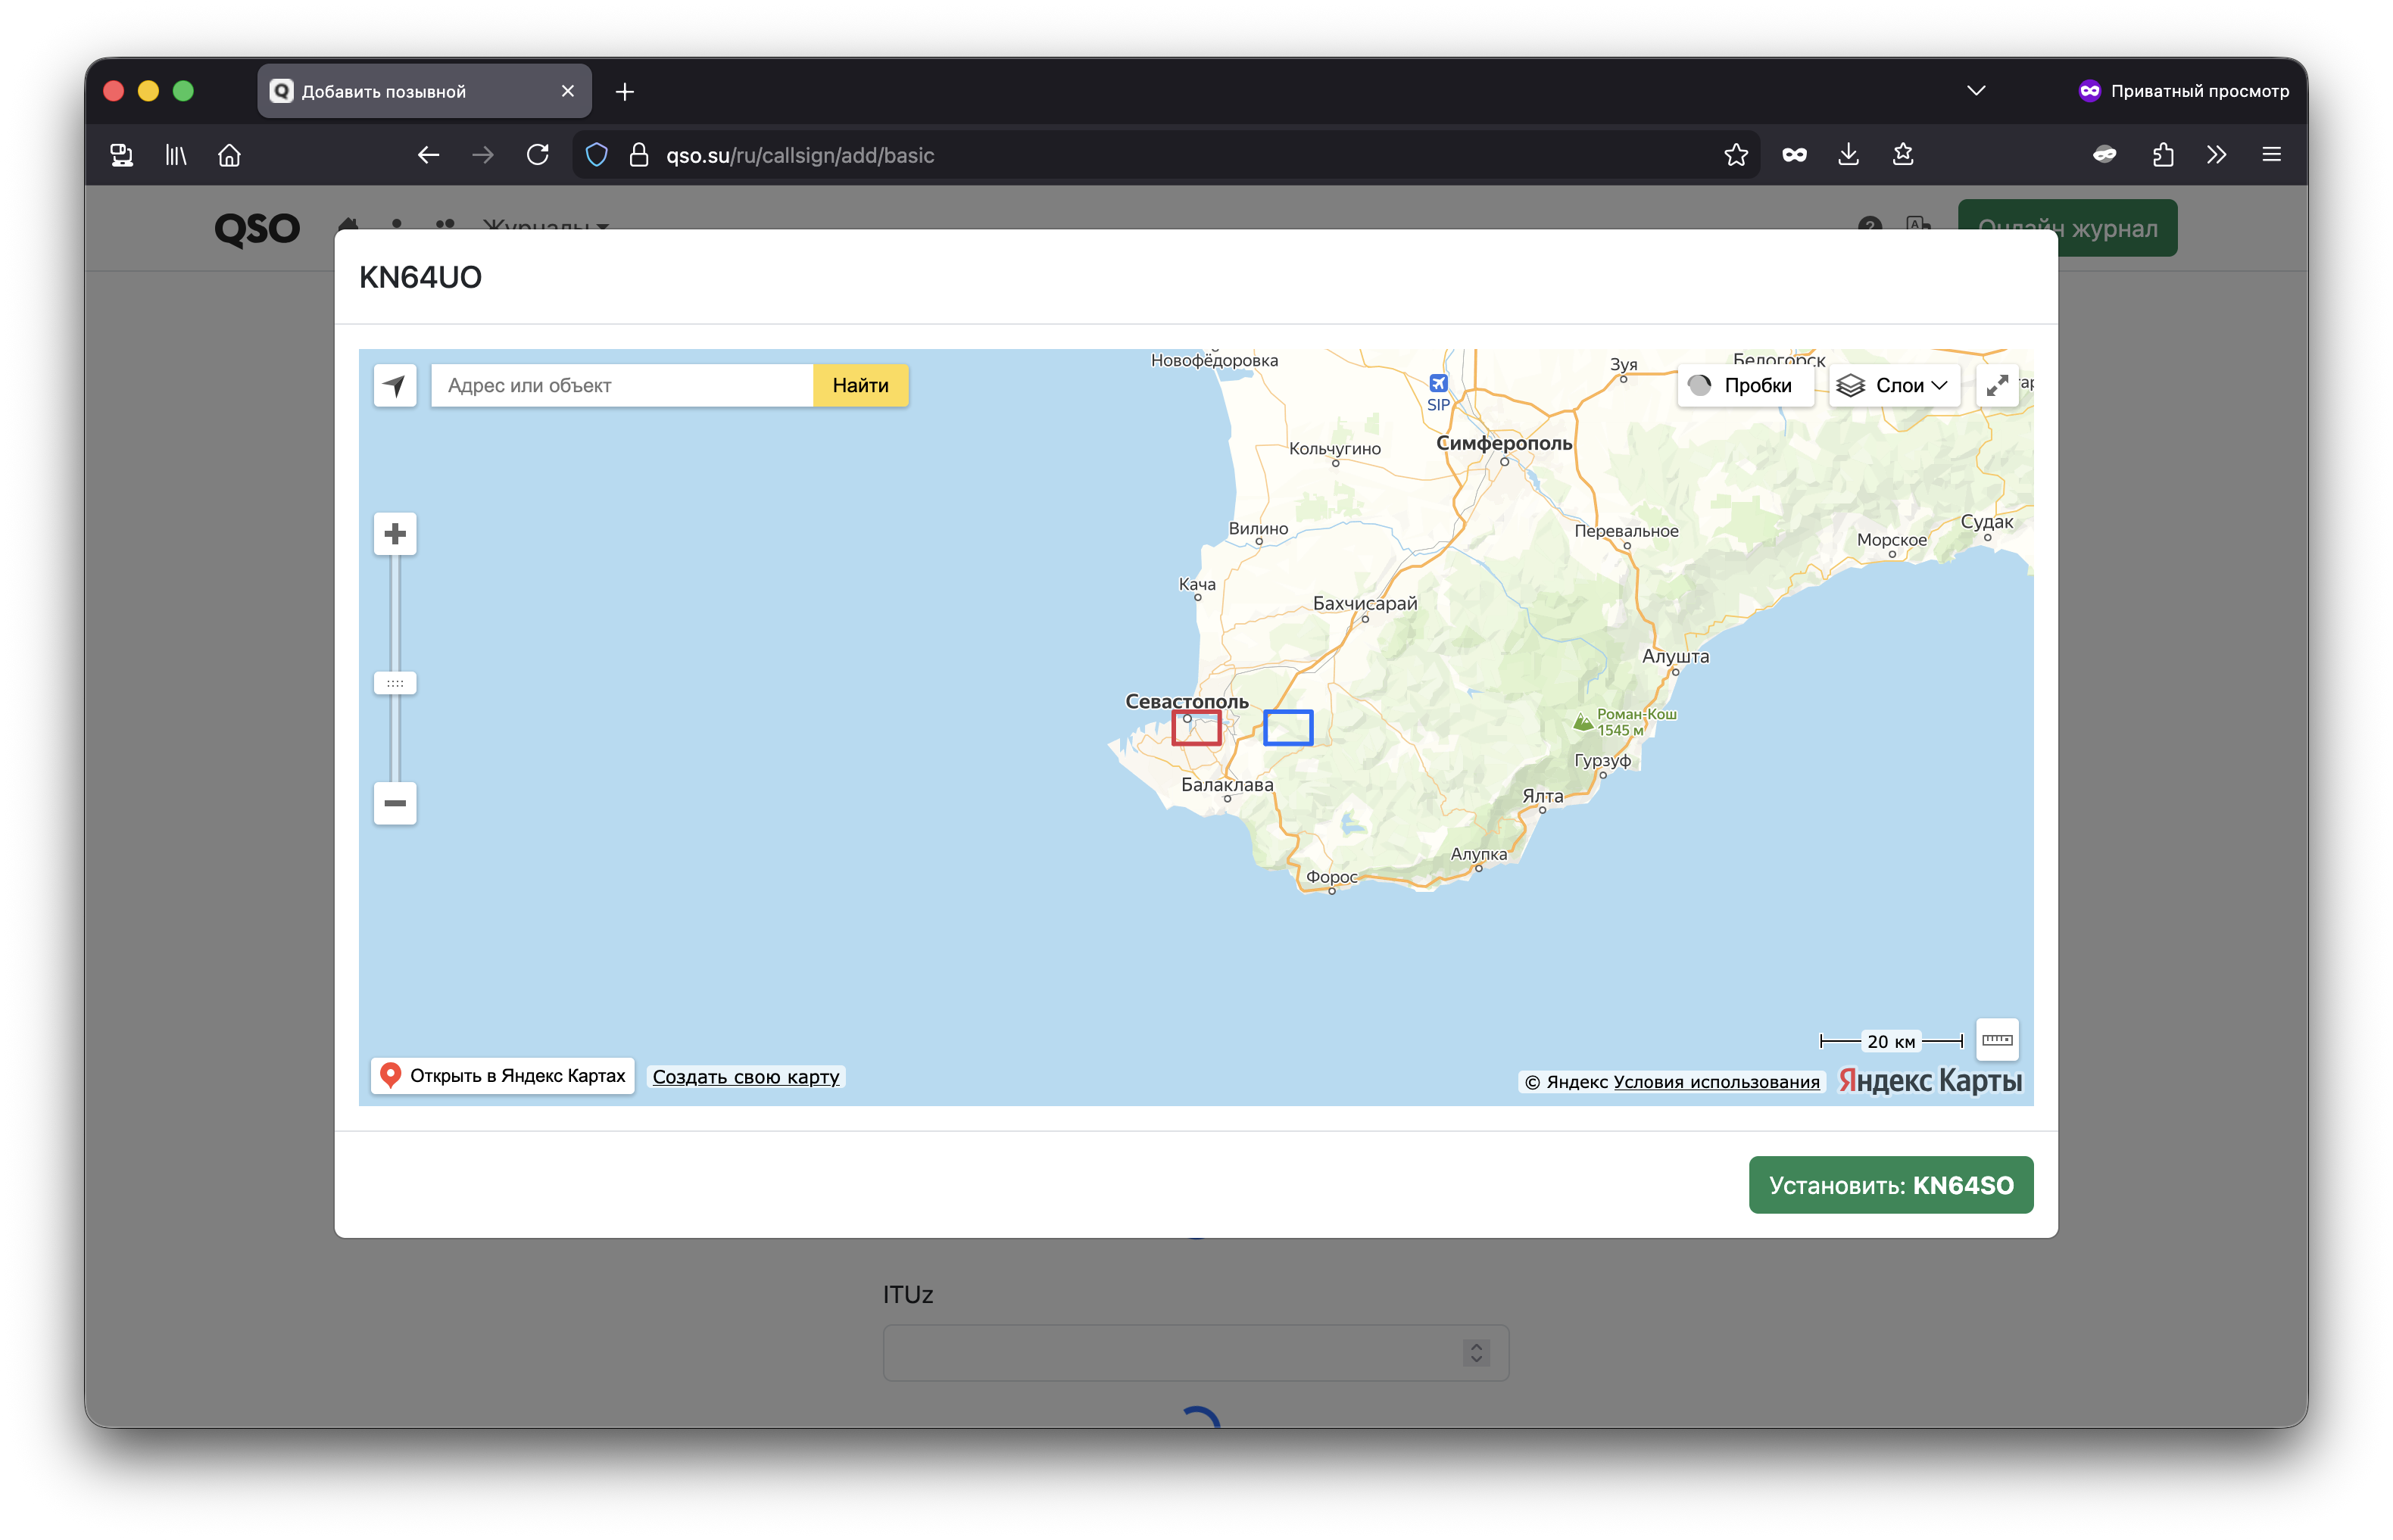Focus the Адрес или объект search field

(x=622, y=385)
